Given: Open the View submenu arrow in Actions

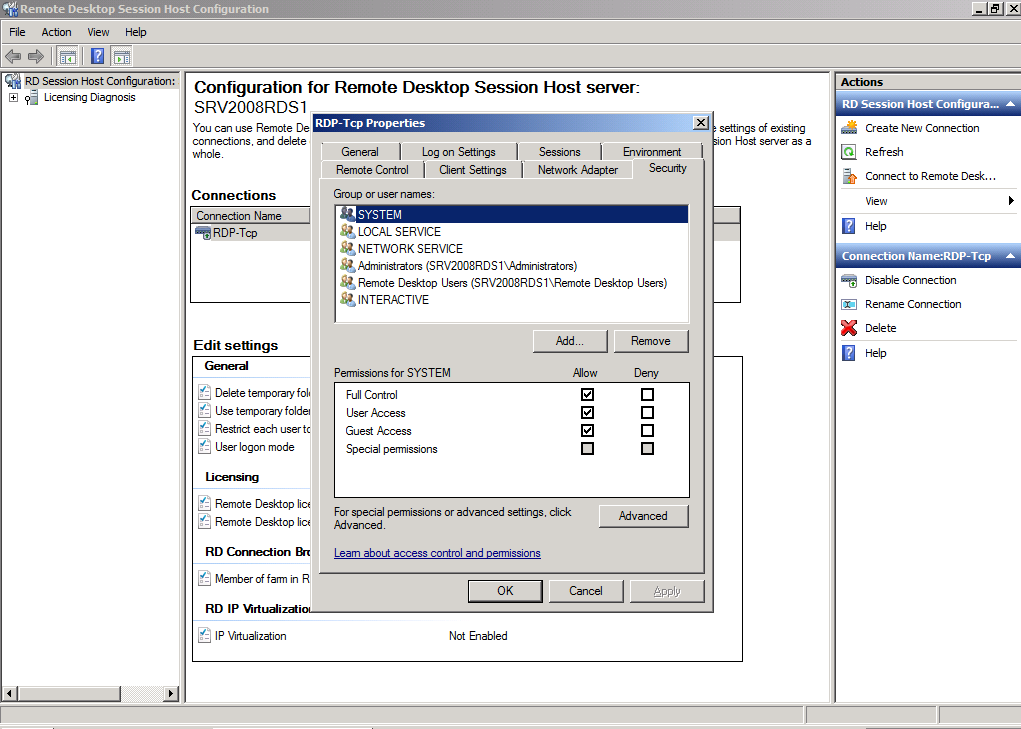Looking at the screenshot, I should (x=1011, y=200).
